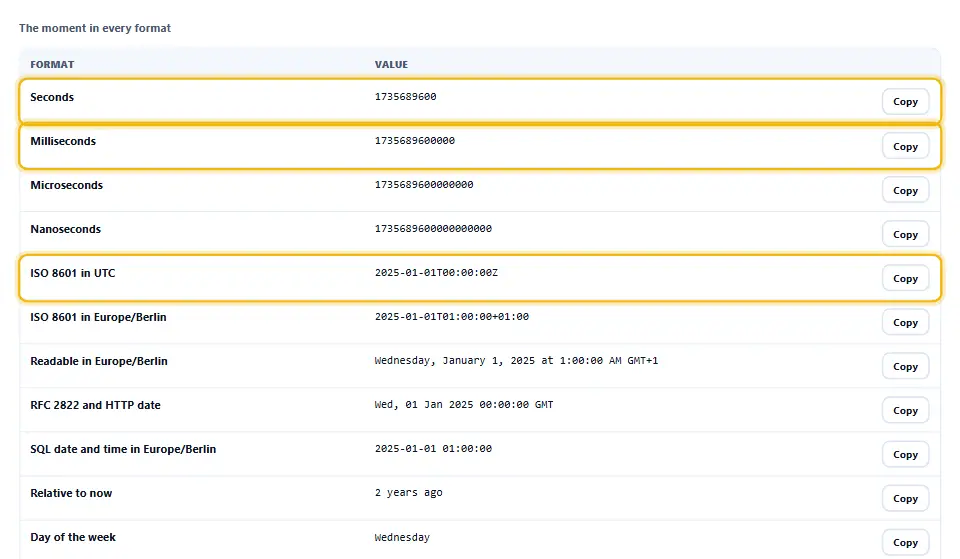Click the 'Day of the week' label

tap(73, 538)
